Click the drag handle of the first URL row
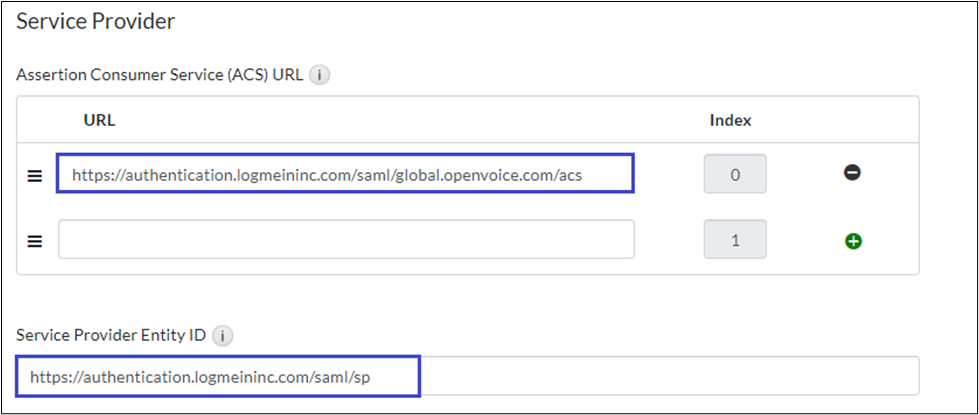979x415 pixels. point(34,175)
